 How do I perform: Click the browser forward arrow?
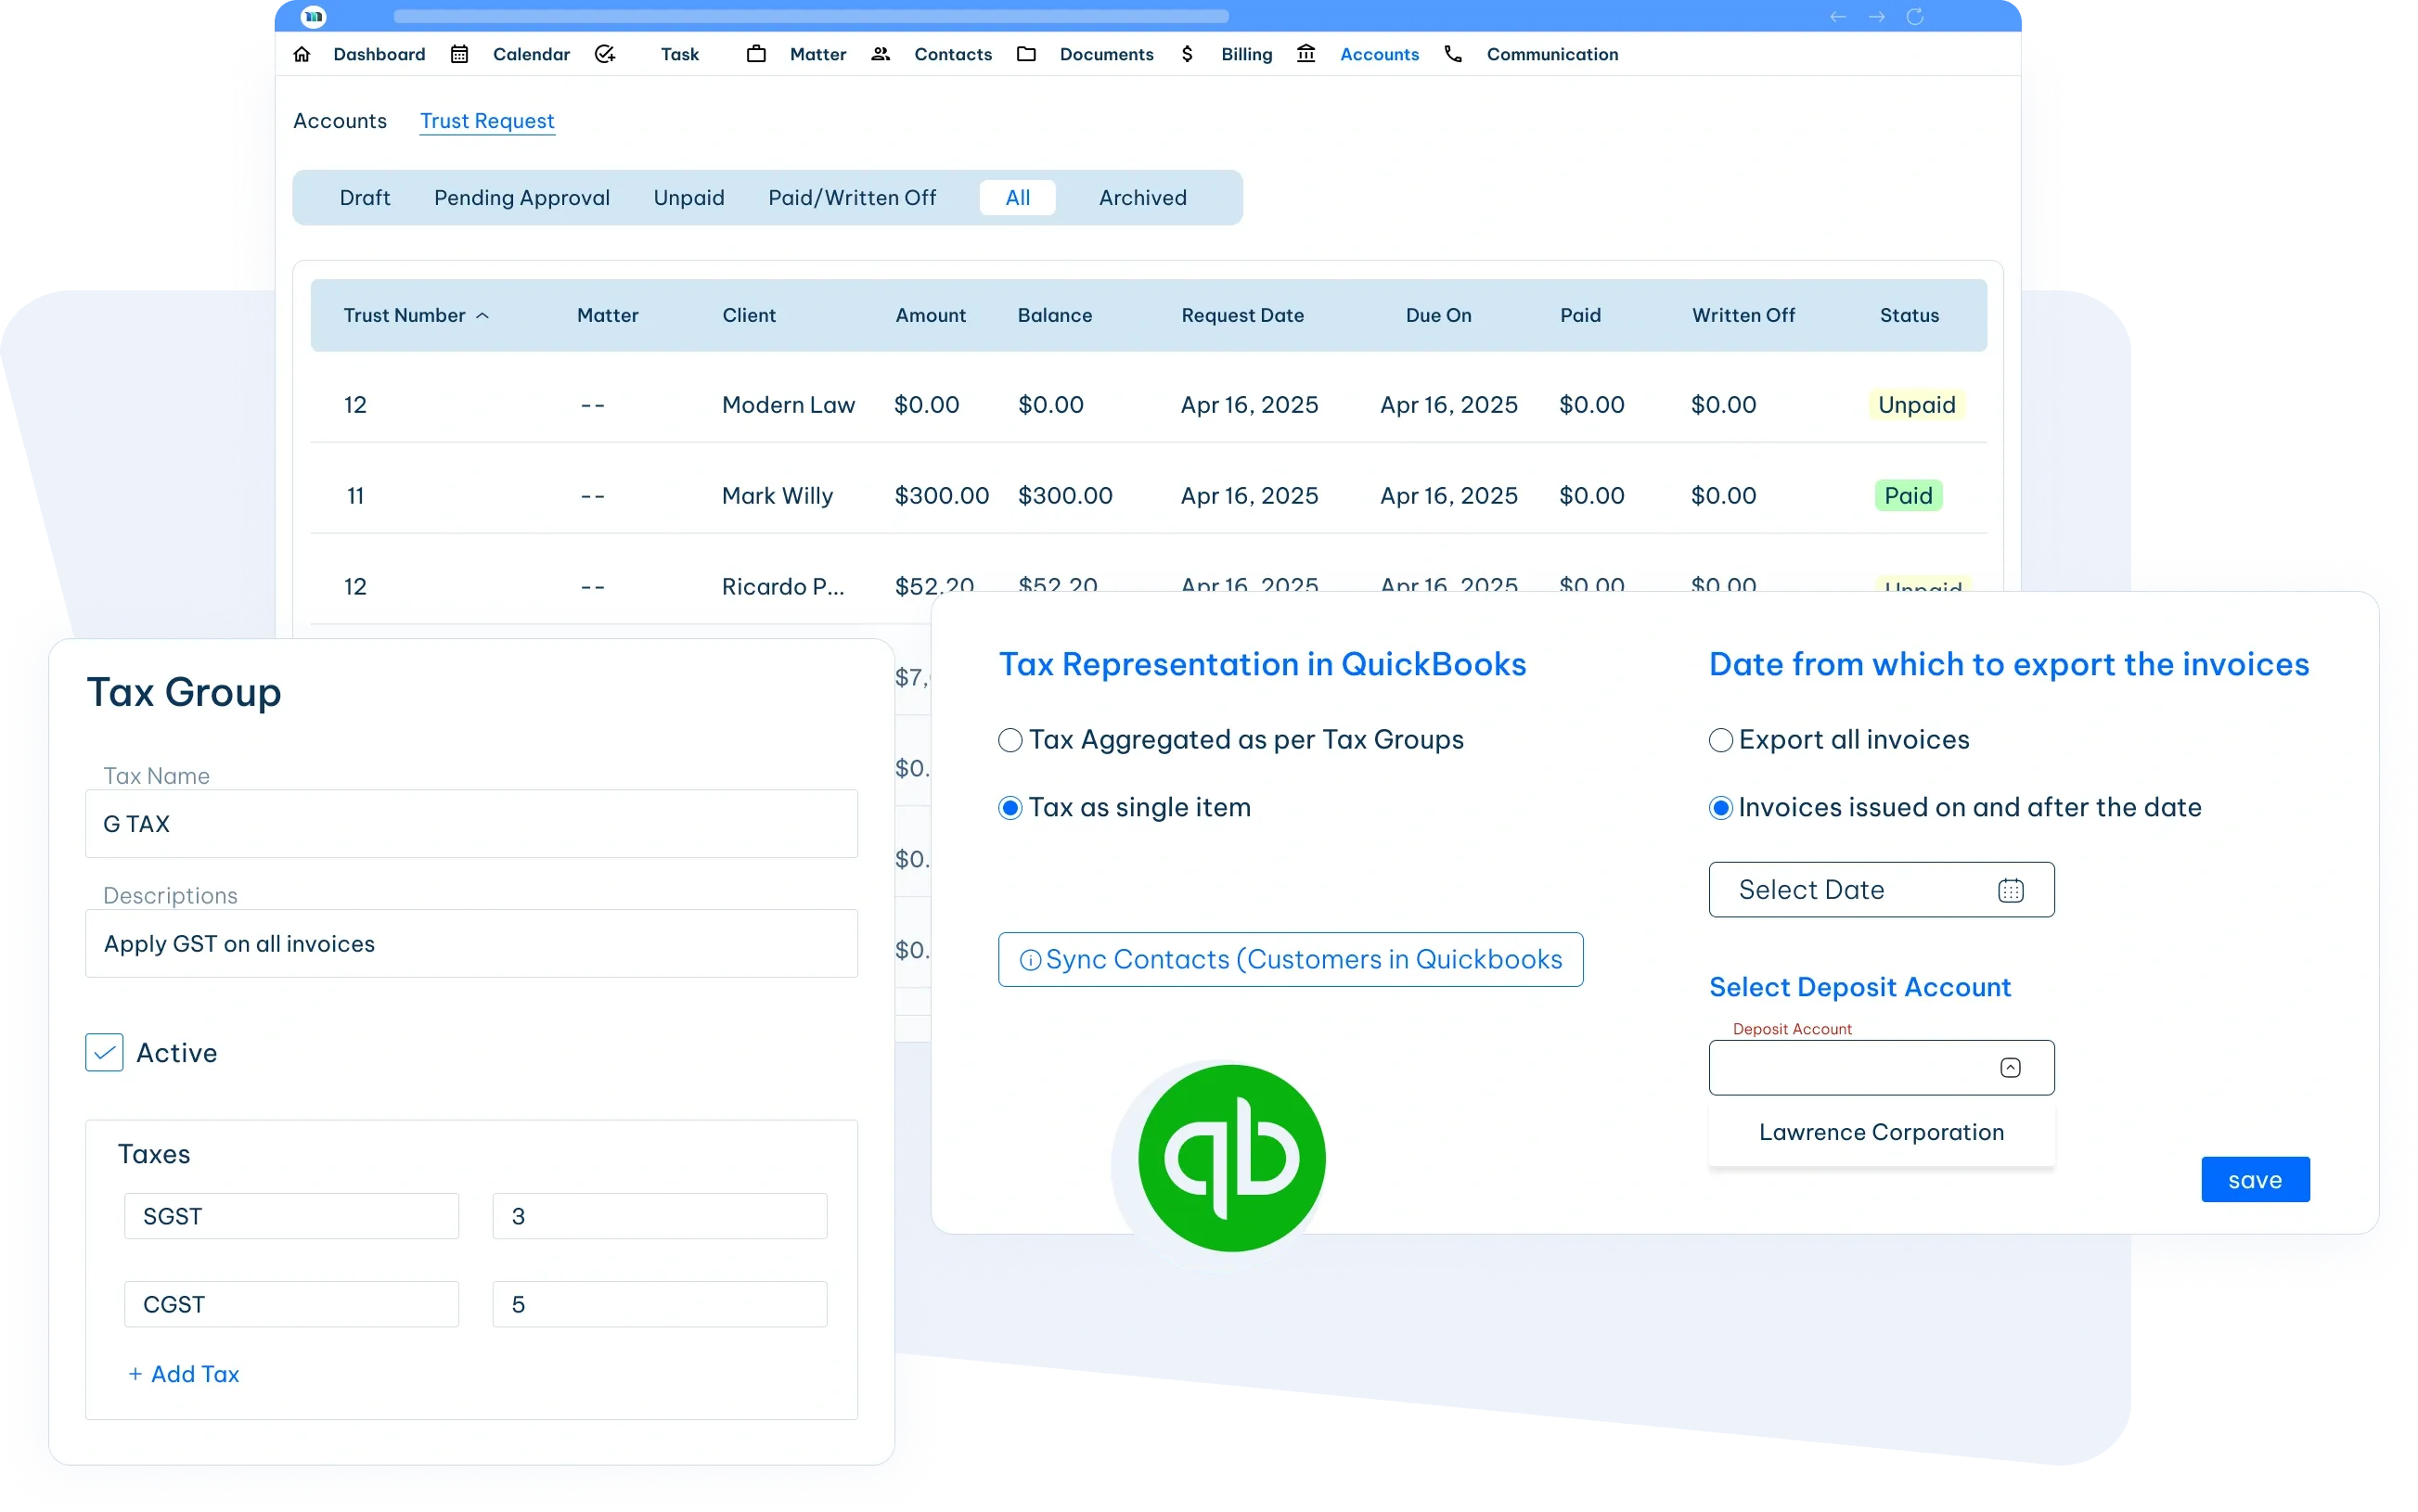(x=1877, y=16)
